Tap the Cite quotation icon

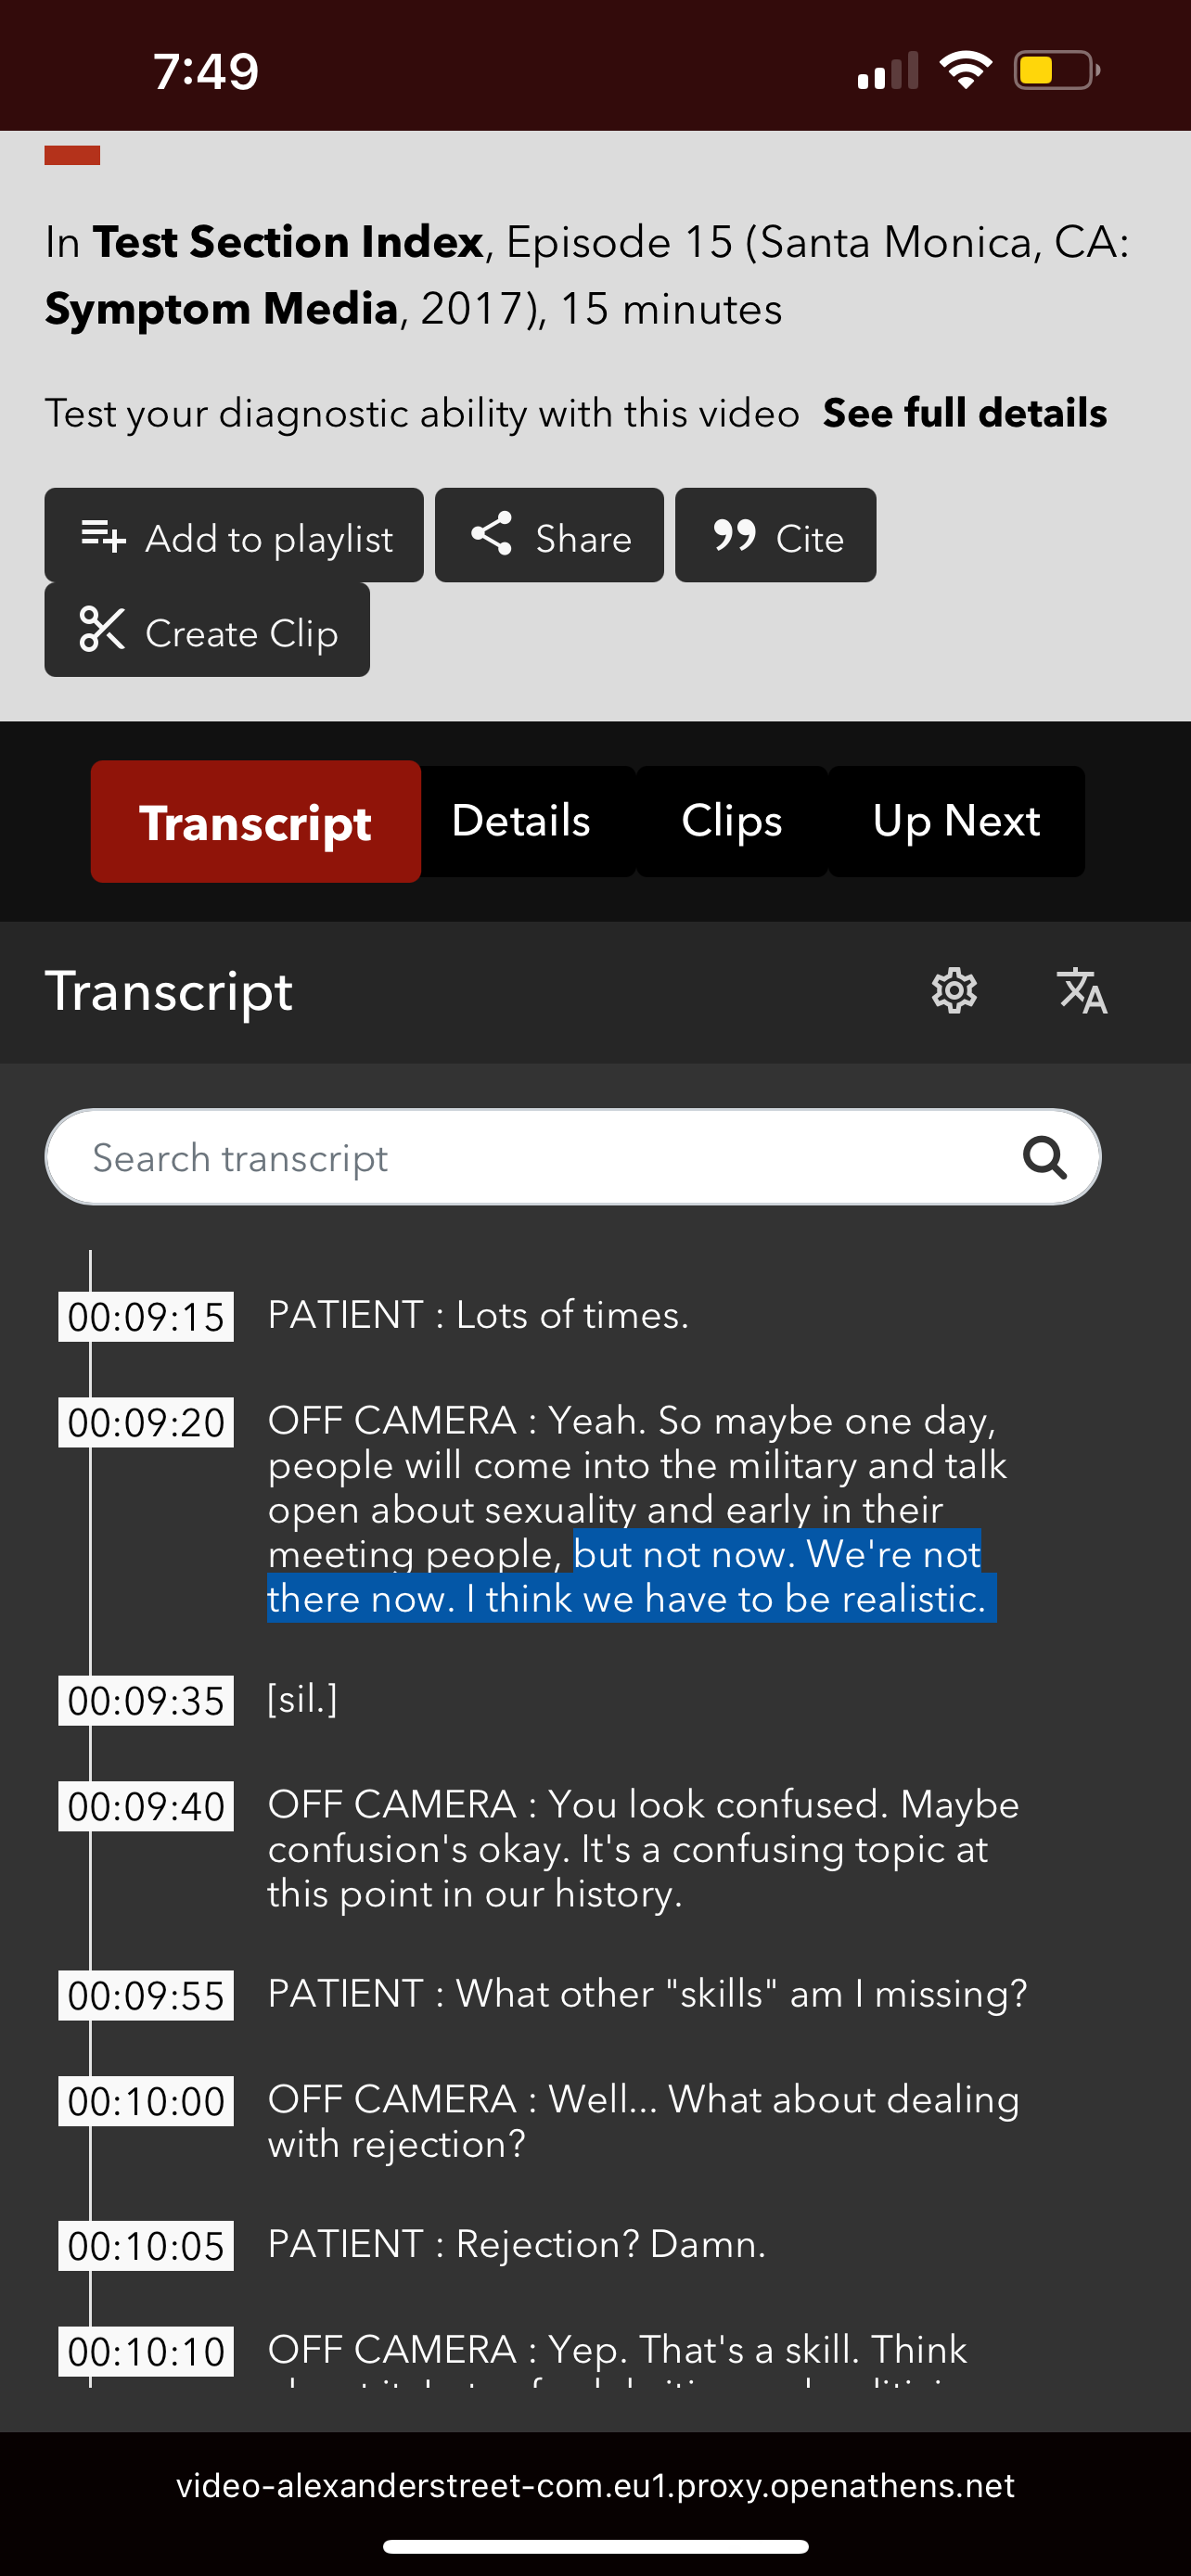[x=734, y=535]
